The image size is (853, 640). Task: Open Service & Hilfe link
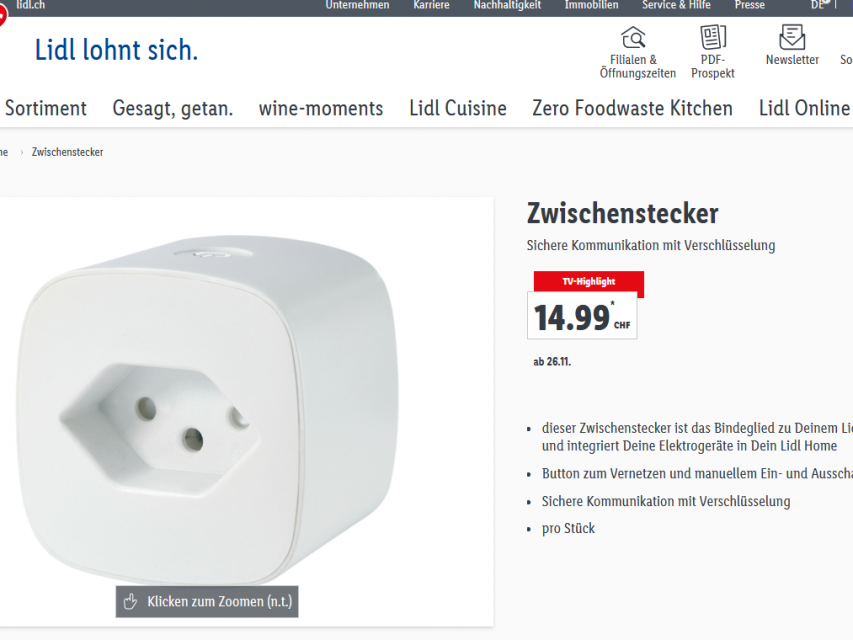(676, 5)
